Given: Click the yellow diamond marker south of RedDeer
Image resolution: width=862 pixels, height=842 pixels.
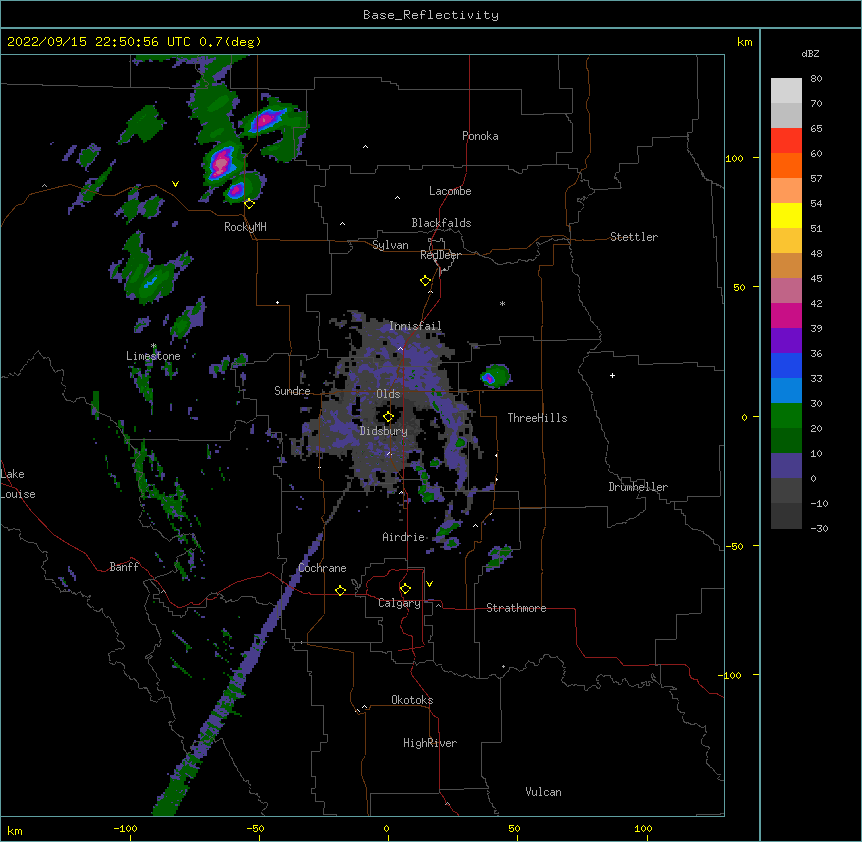Looking at the screenshot, I should pos(425,281).
